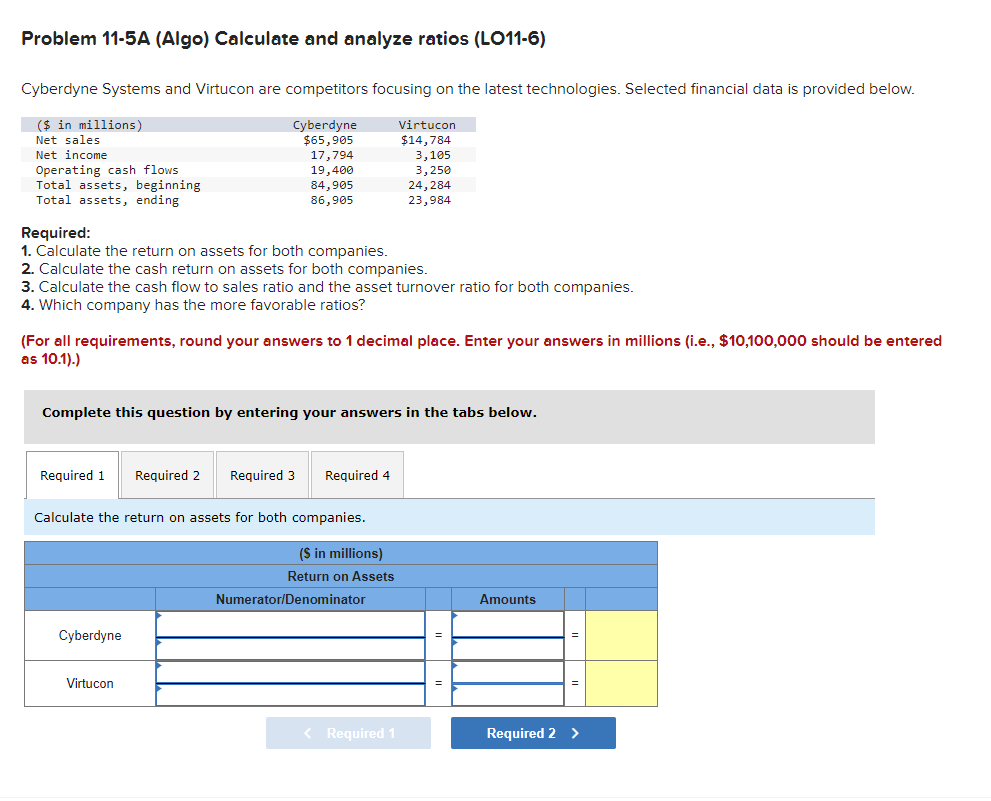Switch to the Required 3 tab
991x801 pixels.
coord(262,475)
